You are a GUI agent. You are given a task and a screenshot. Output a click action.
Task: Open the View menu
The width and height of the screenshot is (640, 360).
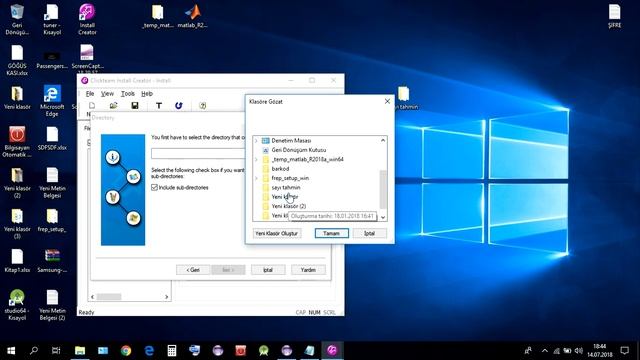(107, 94)
